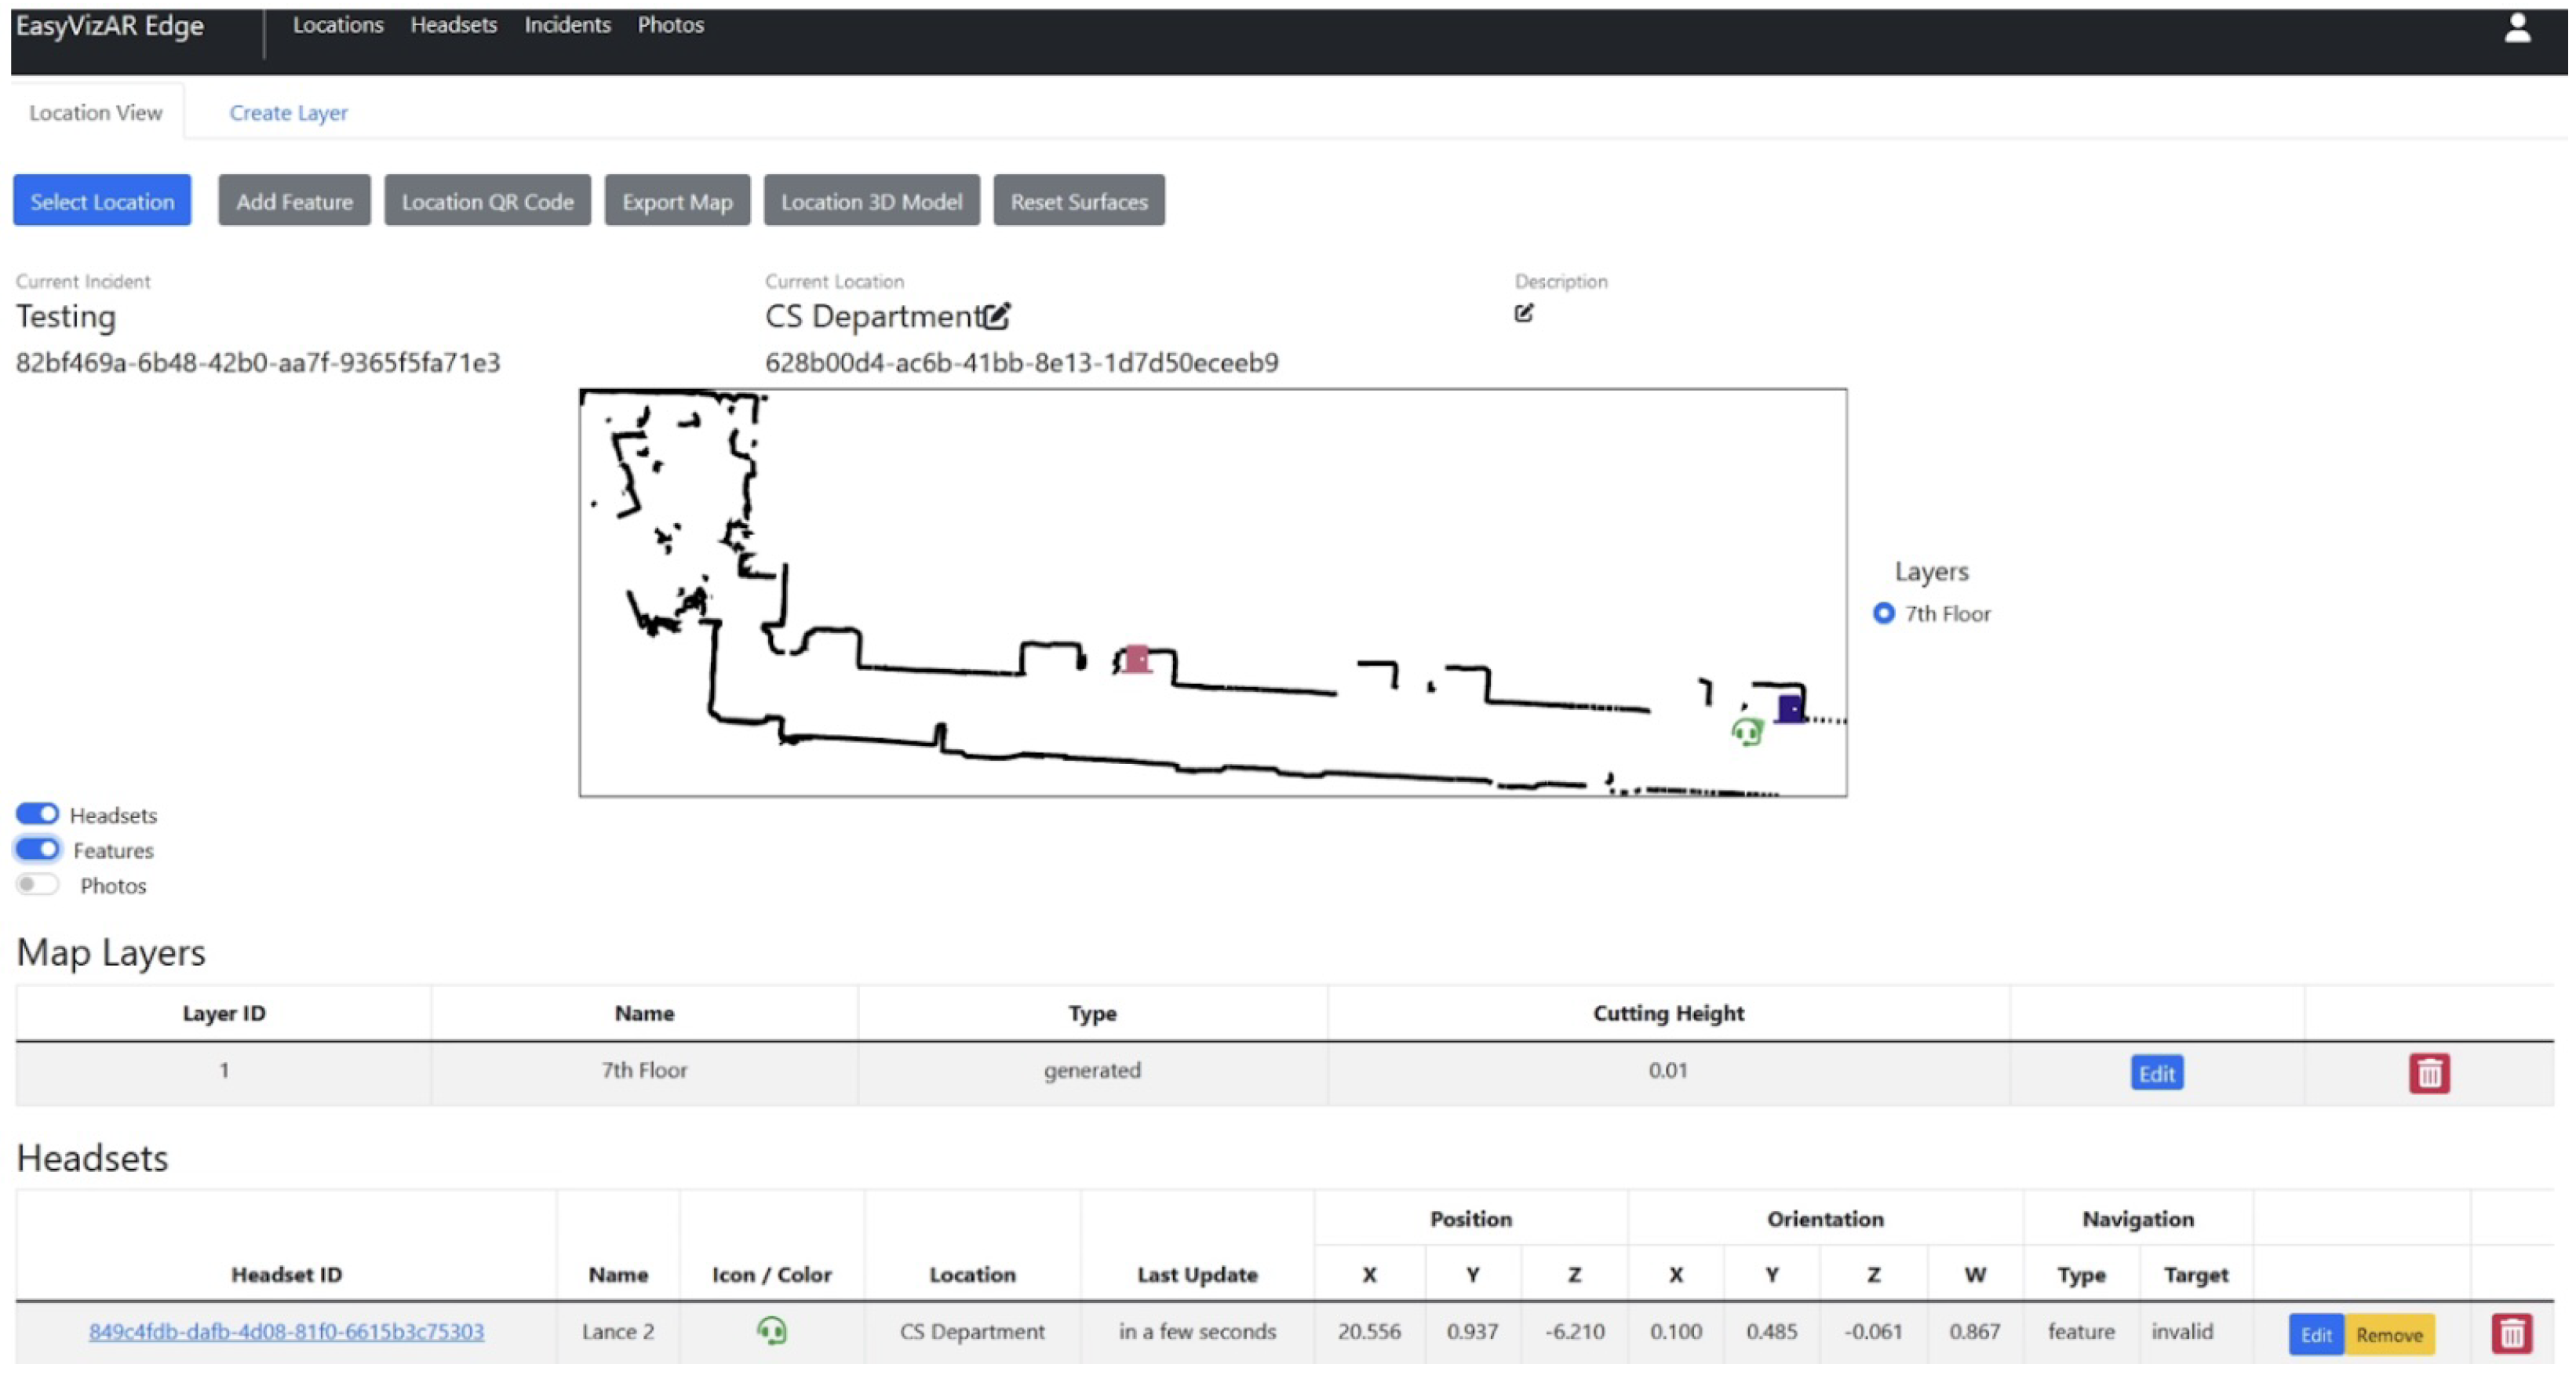Click the Description edit pencil icon

1523,313
